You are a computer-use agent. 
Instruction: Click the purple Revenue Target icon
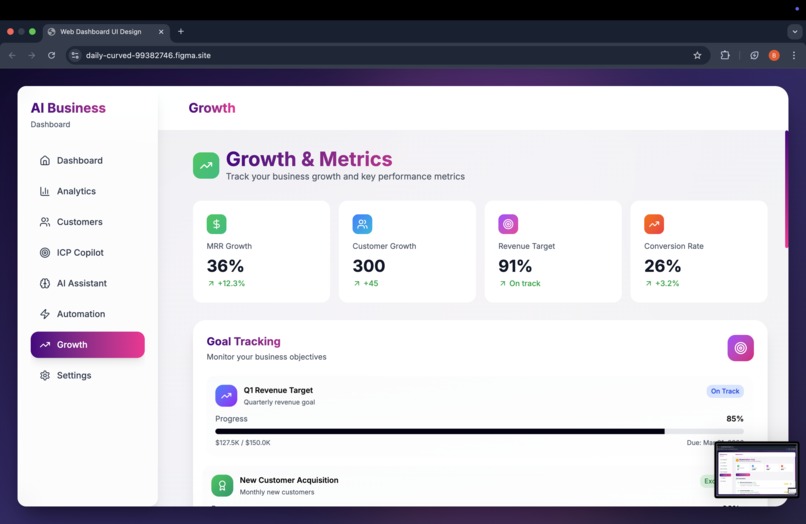(x=508, y=224)
